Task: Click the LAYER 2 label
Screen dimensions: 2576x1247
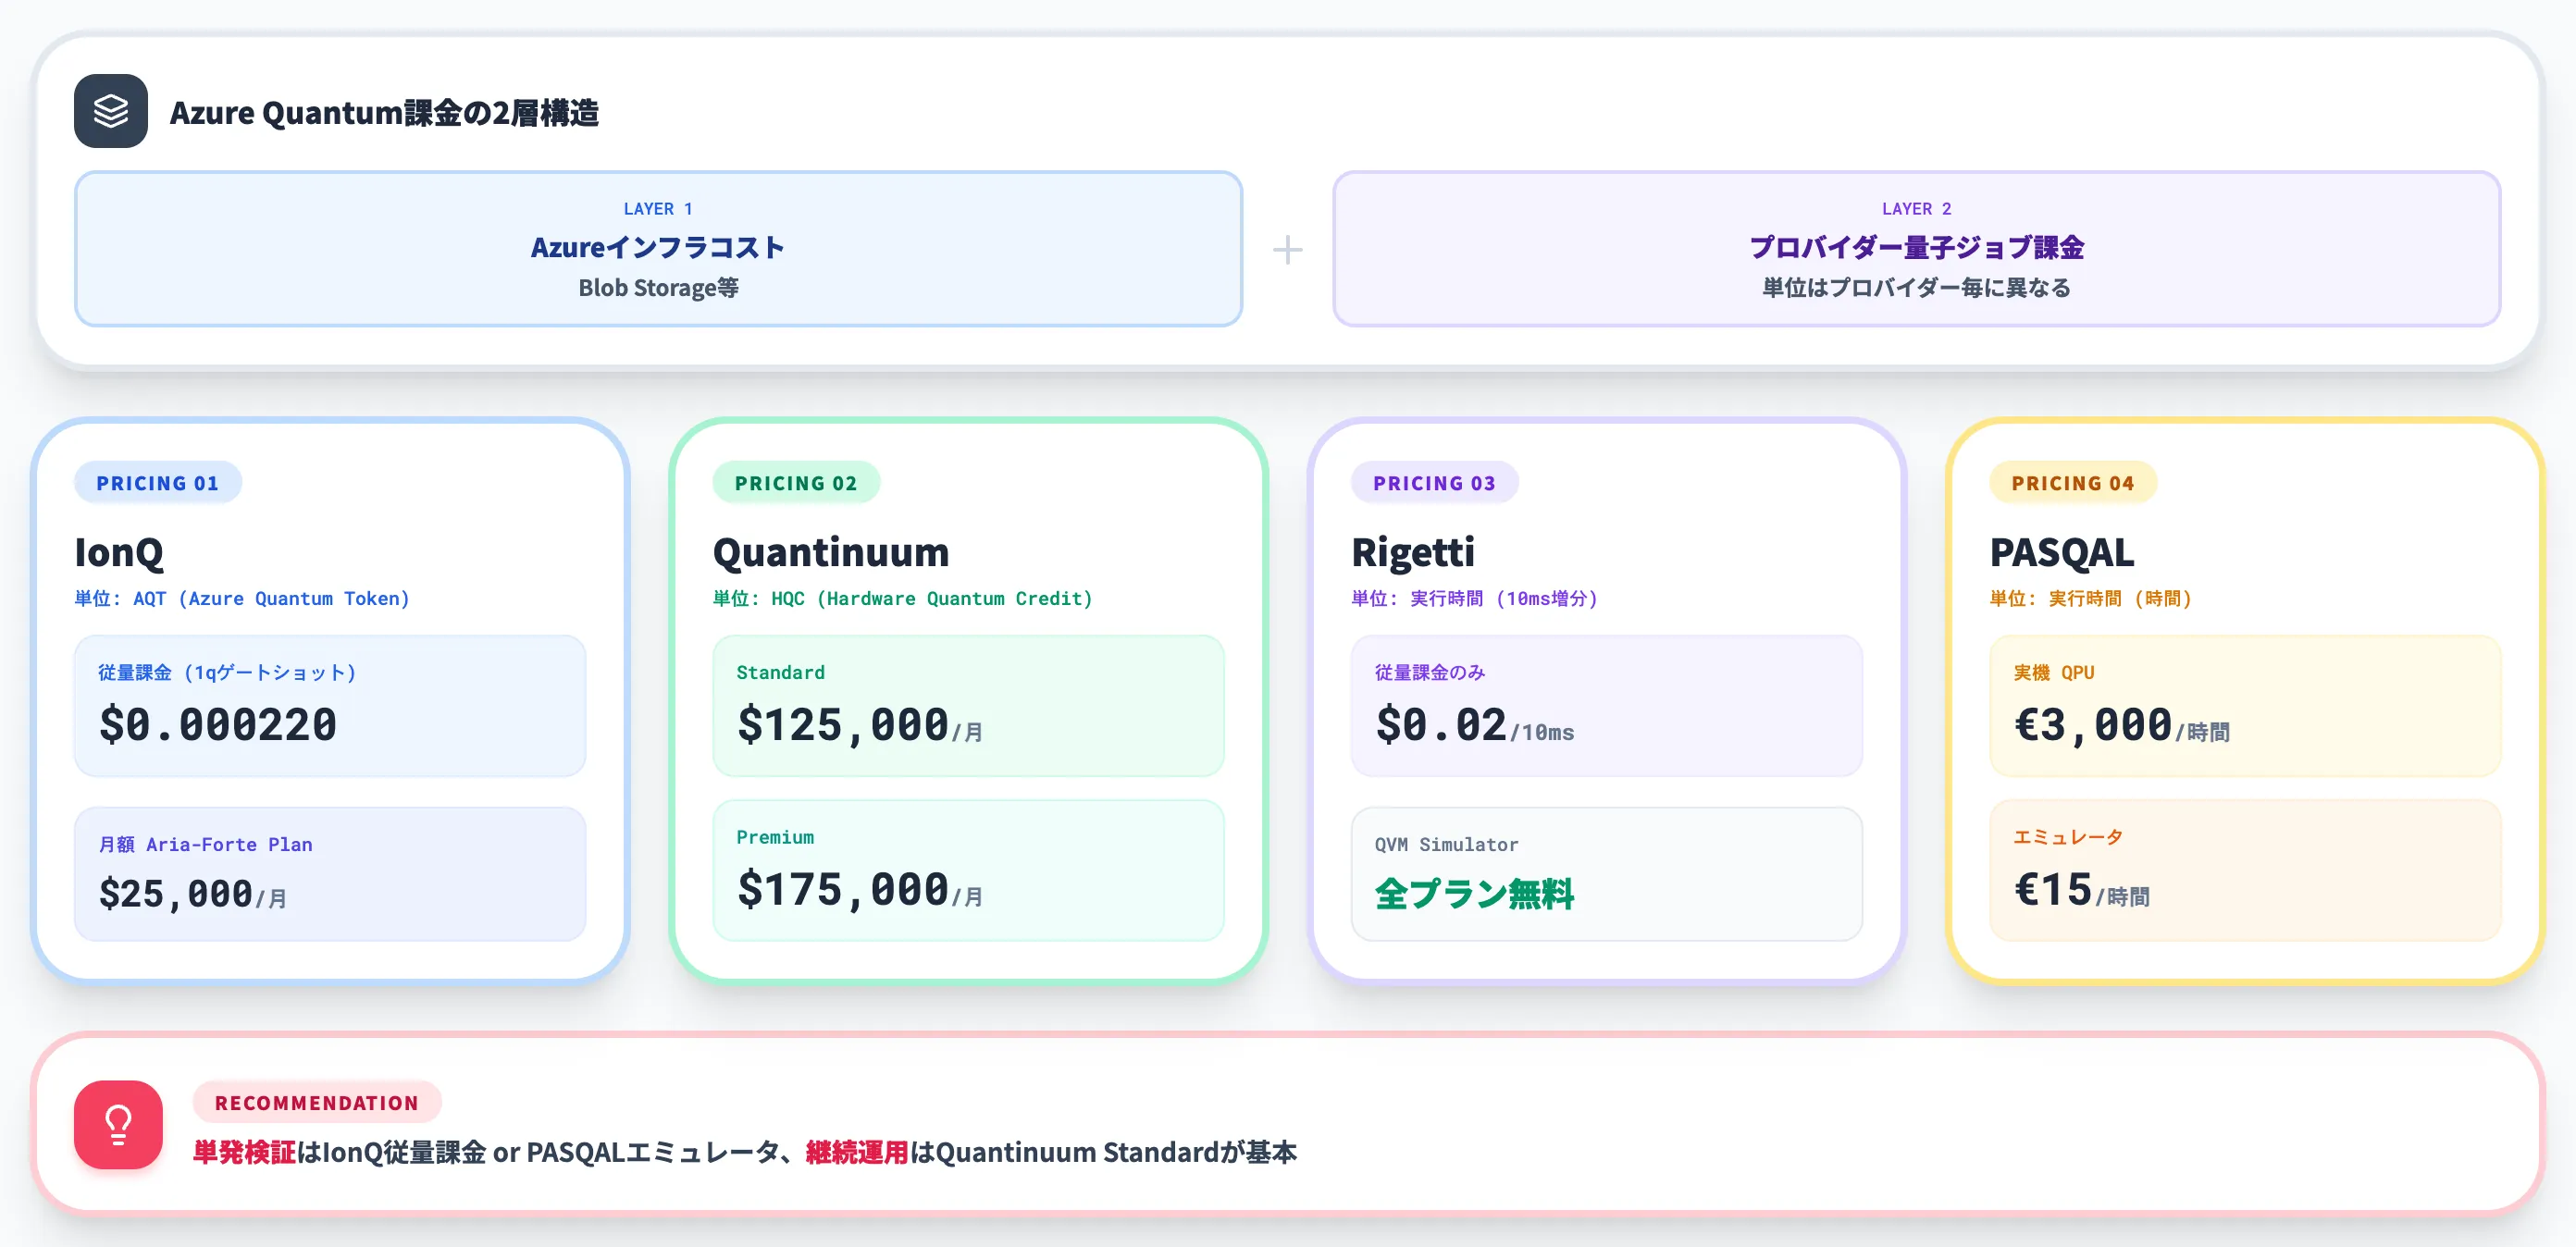Action: point(1916,209)
